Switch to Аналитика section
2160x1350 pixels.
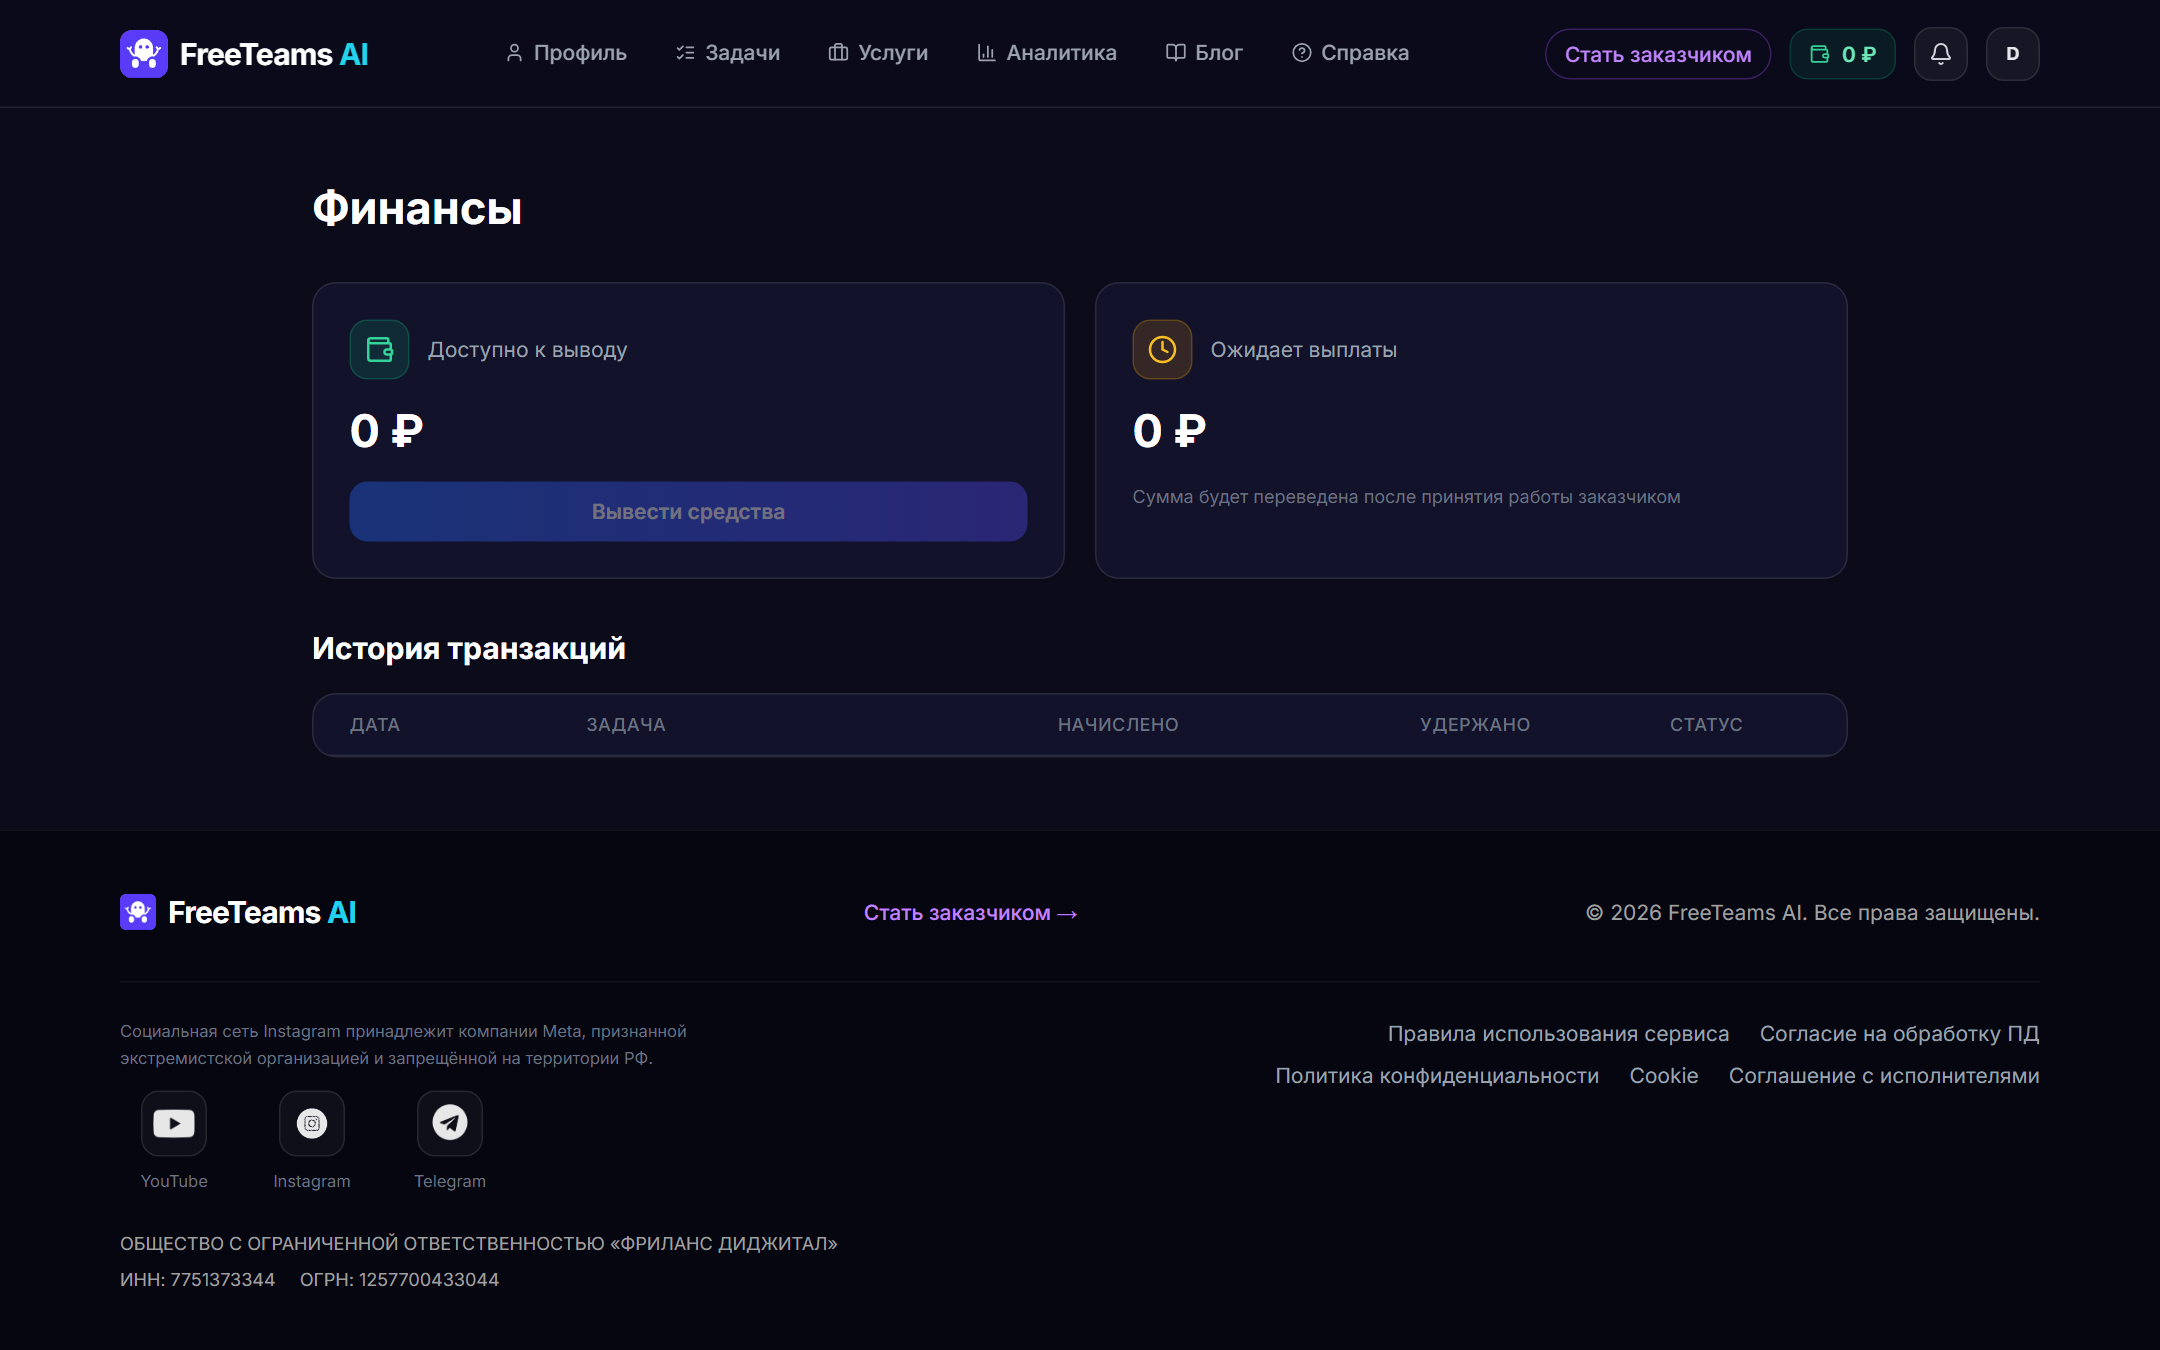1047,53
